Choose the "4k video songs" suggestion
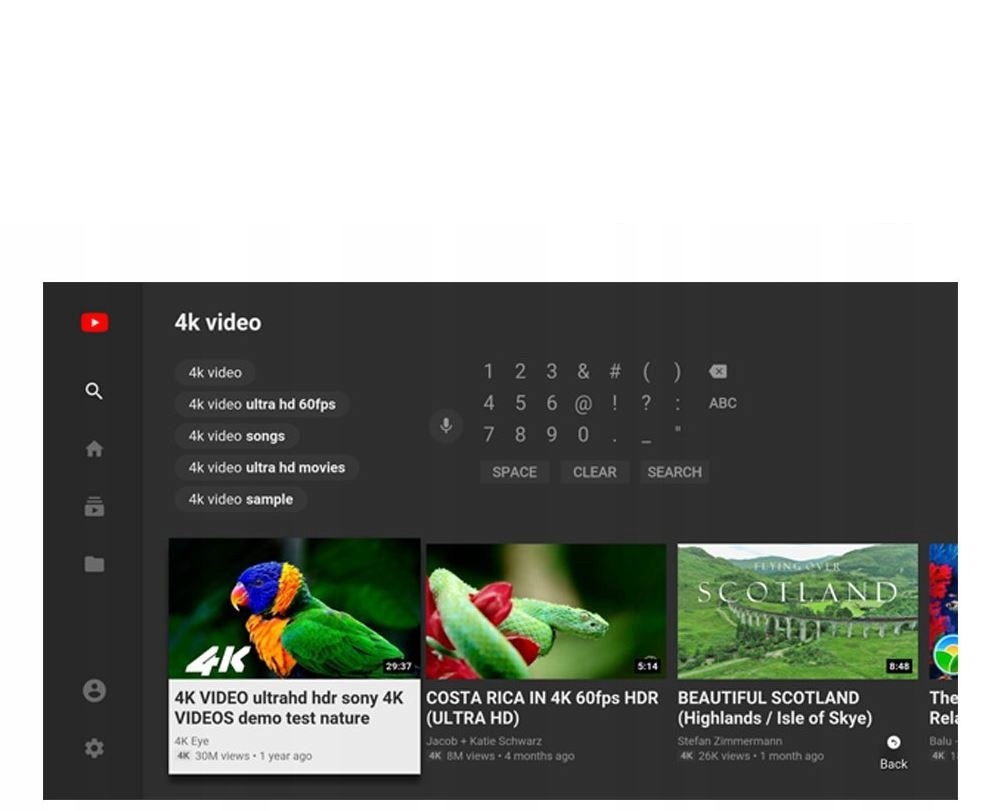Screen dimensions: 984x811 pos(237,436)
